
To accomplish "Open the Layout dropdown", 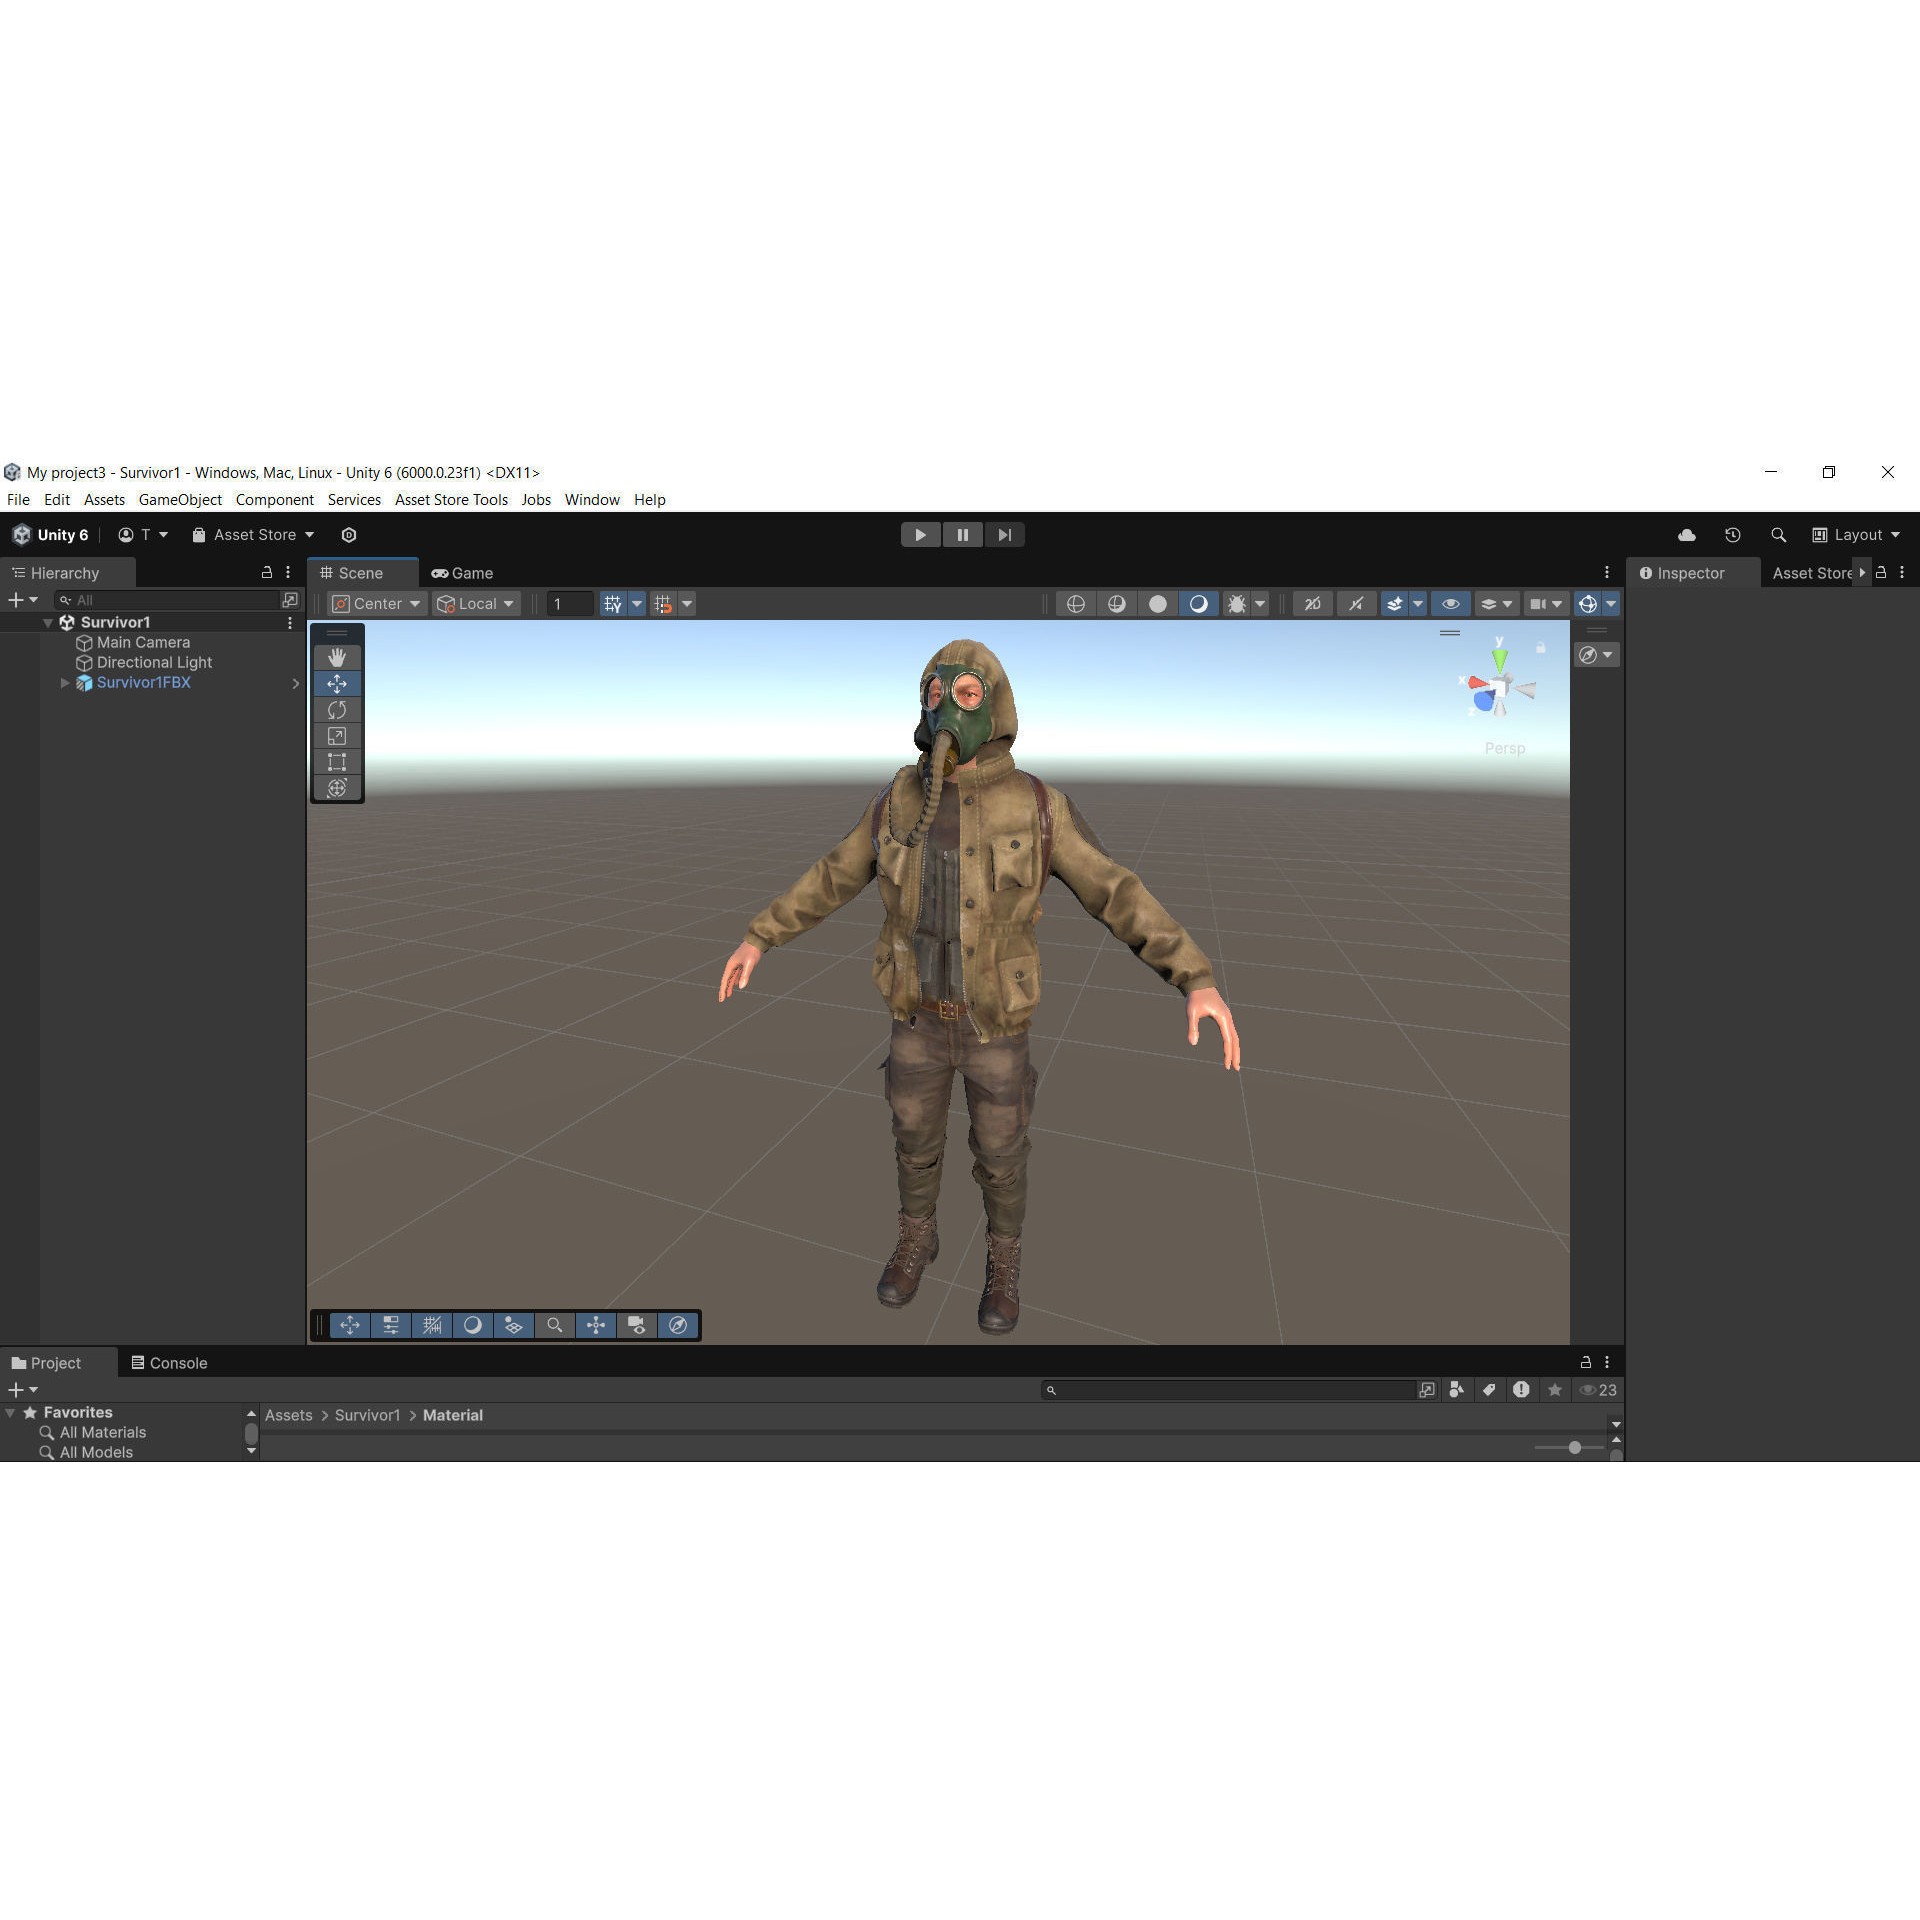I will pos(1856,535).
